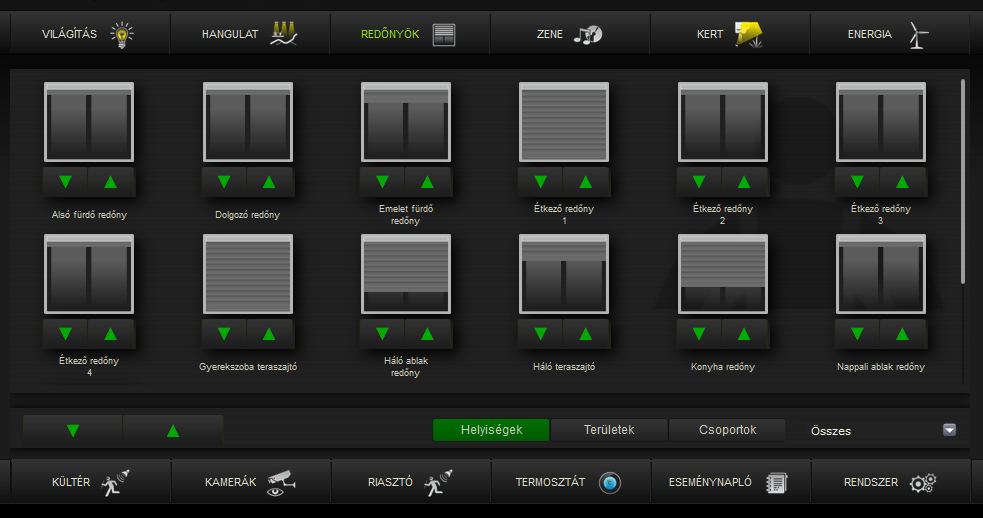Click the Nappali ablak redőny thumbnail
This screenshot has width=983, height=518.
tap(881, 274)
